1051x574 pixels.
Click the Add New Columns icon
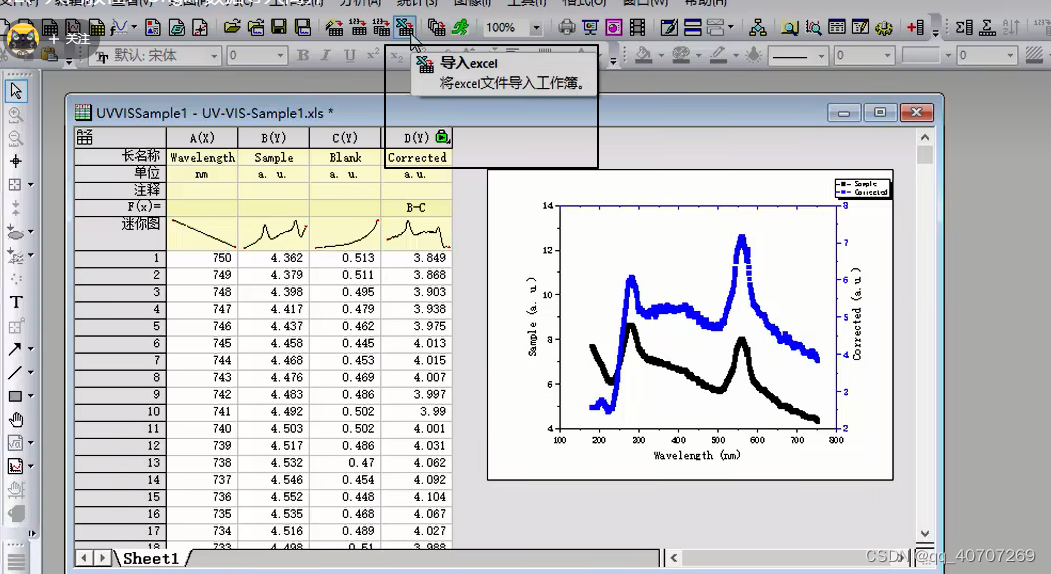click(915, 27)
